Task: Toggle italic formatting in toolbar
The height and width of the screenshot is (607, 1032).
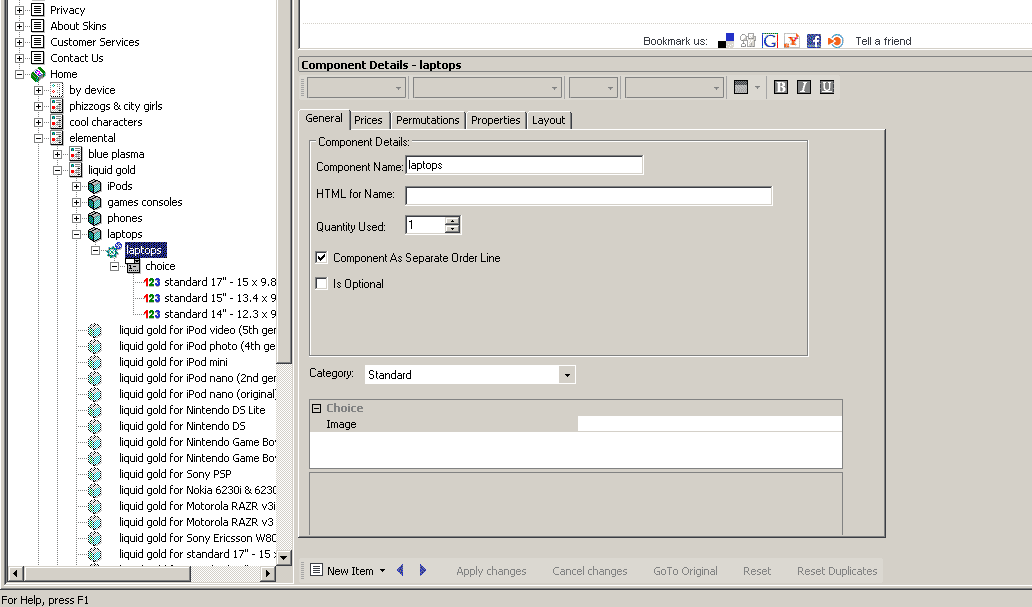Action: [804, 88]
